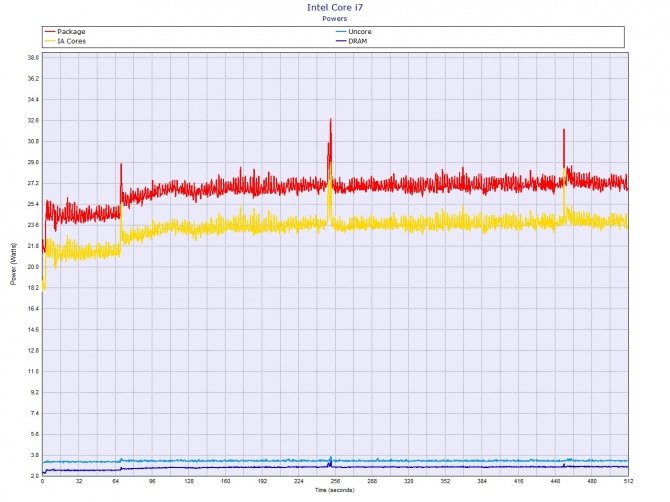This screenshot has width=670, height=502.
Task: Click the 2.0 y-axis value
Action: coord(35,476)
